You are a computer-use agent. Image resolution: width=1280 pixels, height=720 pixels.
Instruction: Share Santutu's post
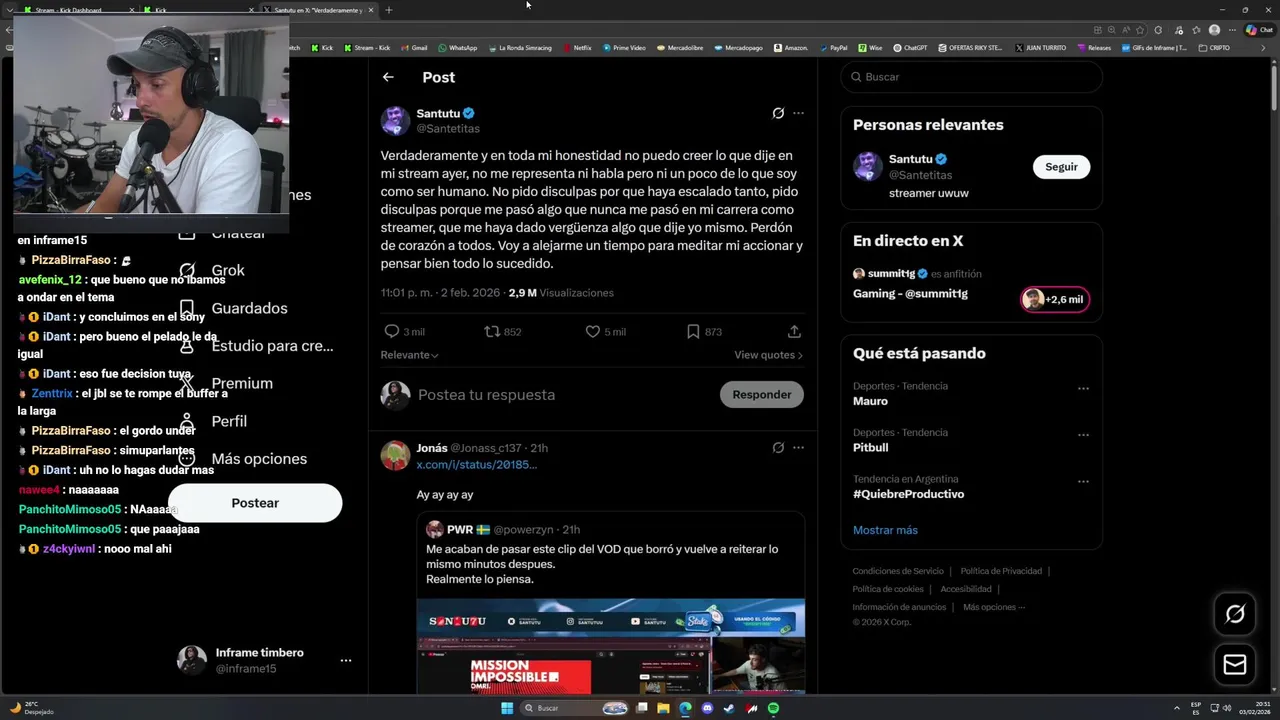794,332
